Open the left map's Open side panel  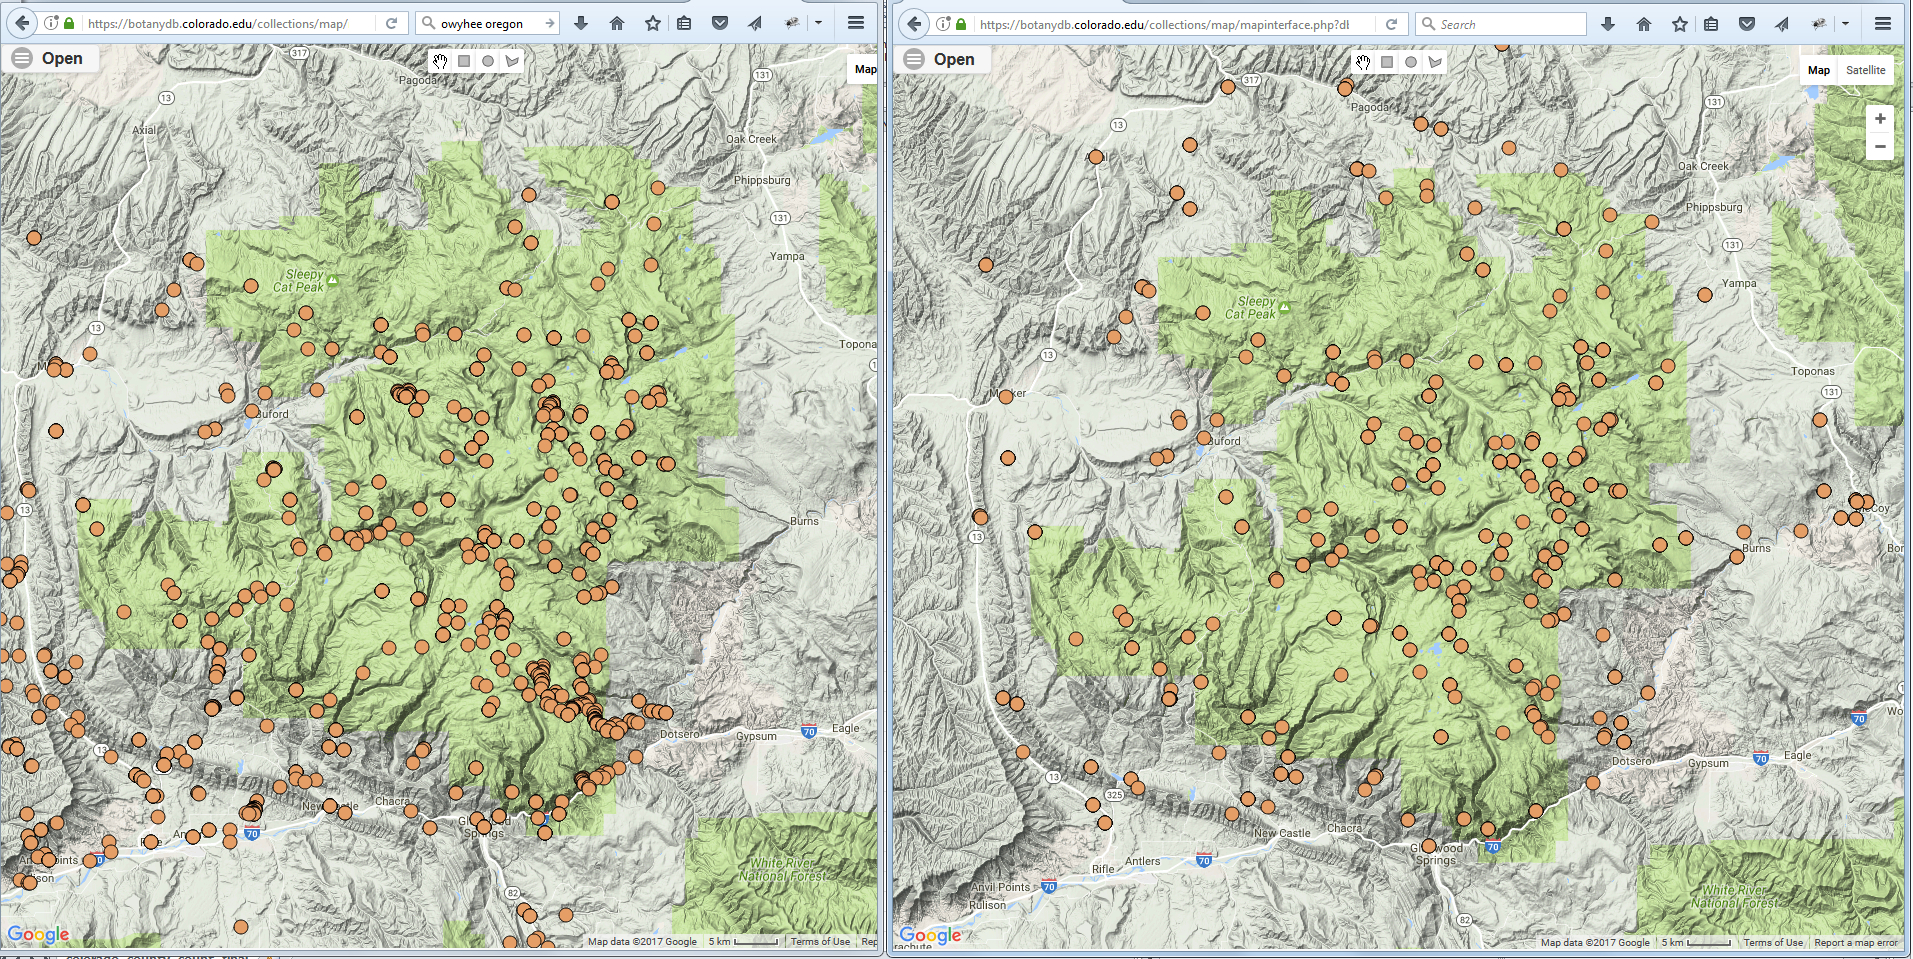48,59
